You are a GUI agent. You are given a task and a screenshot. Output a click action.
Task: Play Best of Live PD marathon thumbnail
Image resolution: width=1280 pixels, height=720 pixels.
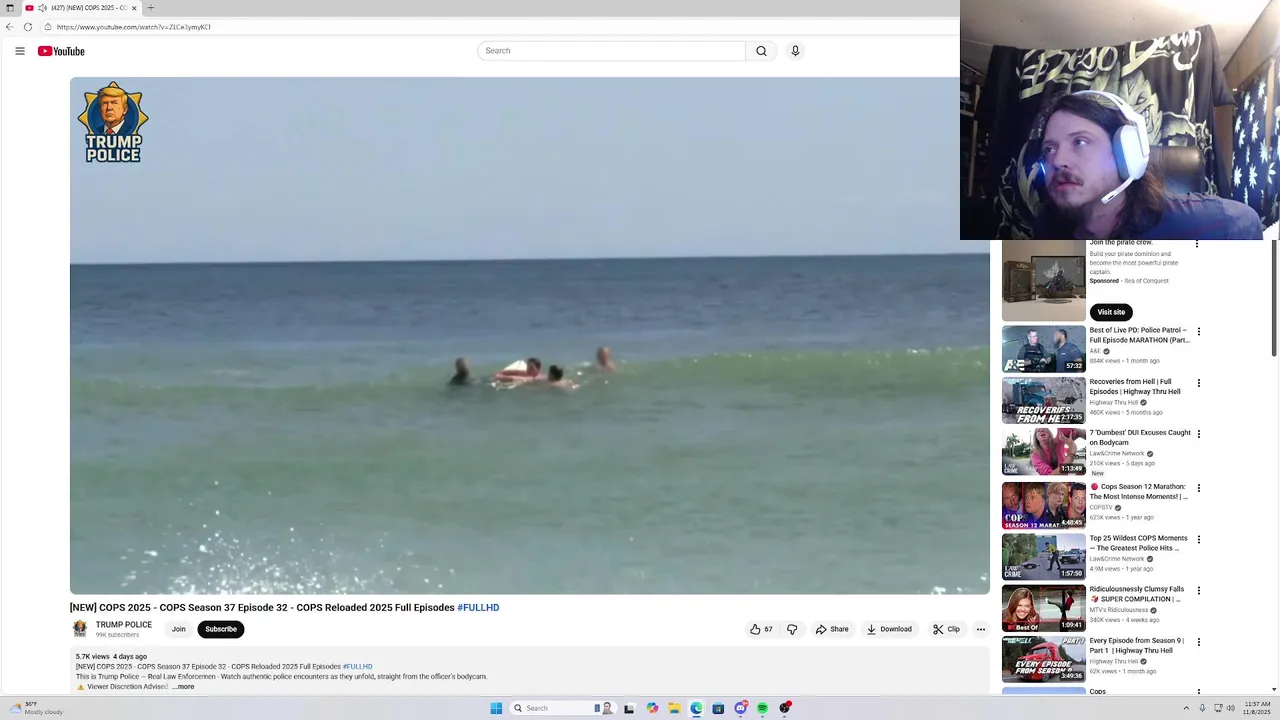[1044, 349]
